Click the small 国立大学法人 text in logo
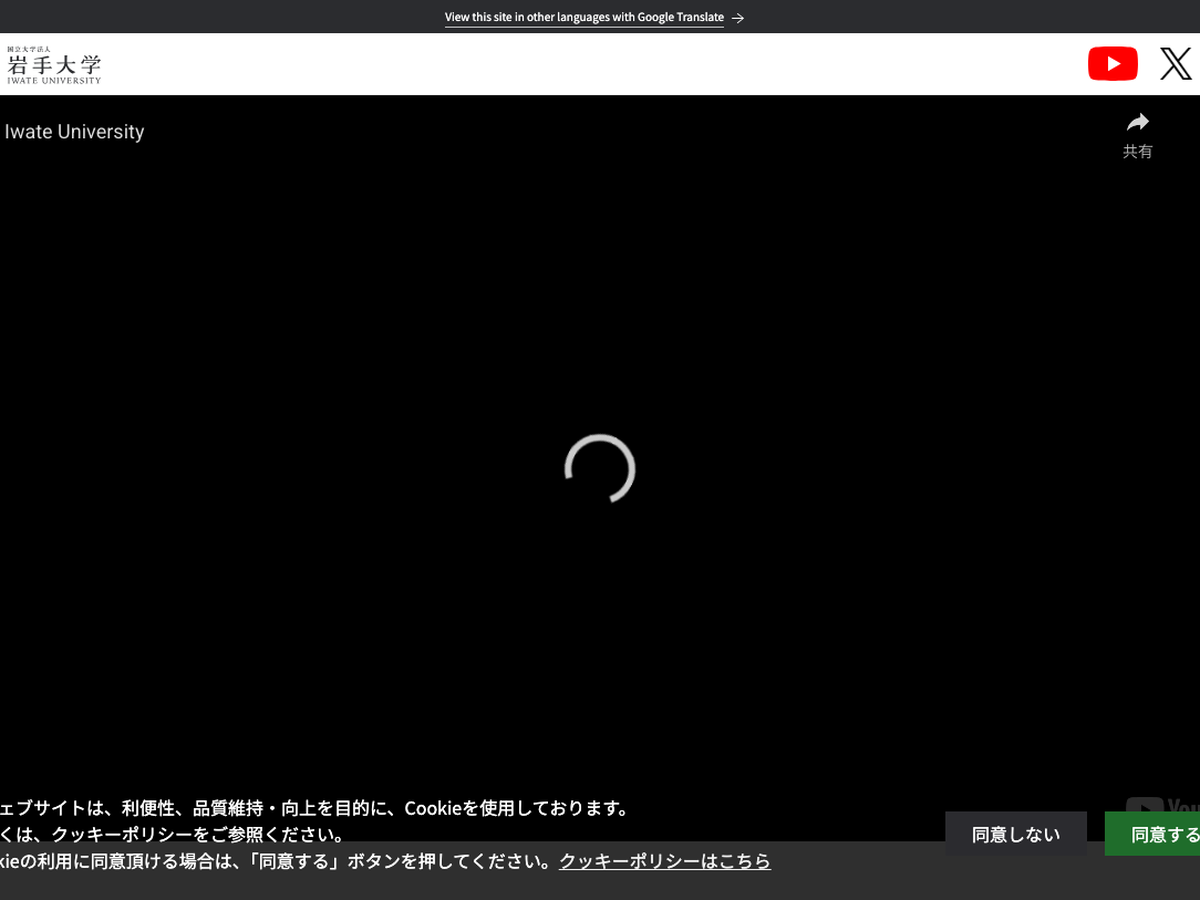This screenshot has width=1200, height=900. [28, 49]
